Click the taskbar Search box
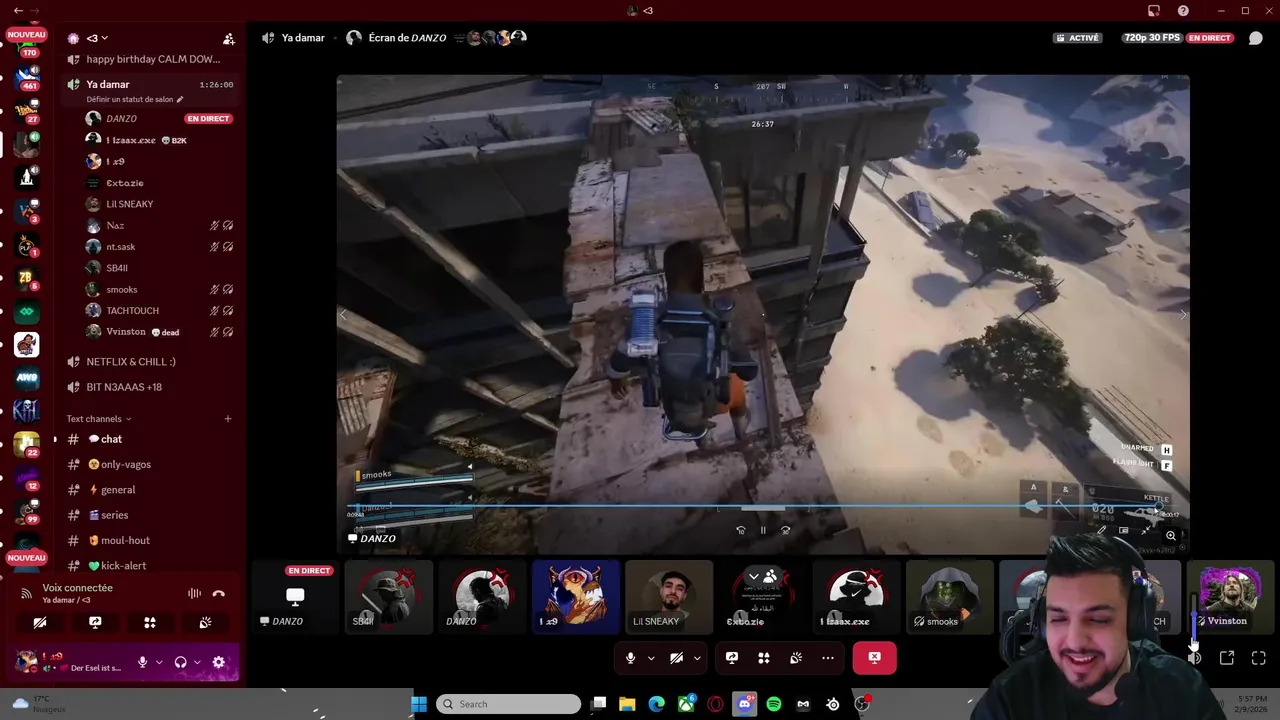Image resolution: width=1280 pixels, height=720 pixels. [x=509, y=704]
